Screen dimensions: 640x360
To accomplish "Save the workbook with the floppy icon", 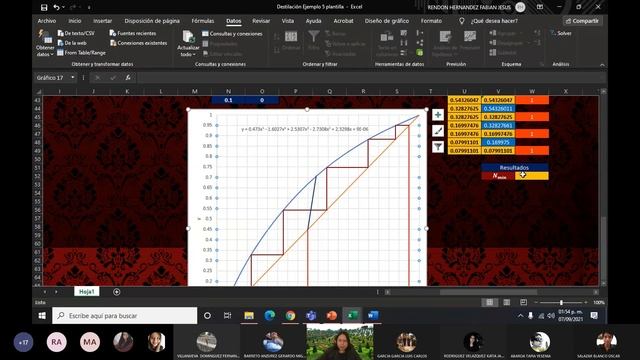I will tap(44, 7).
